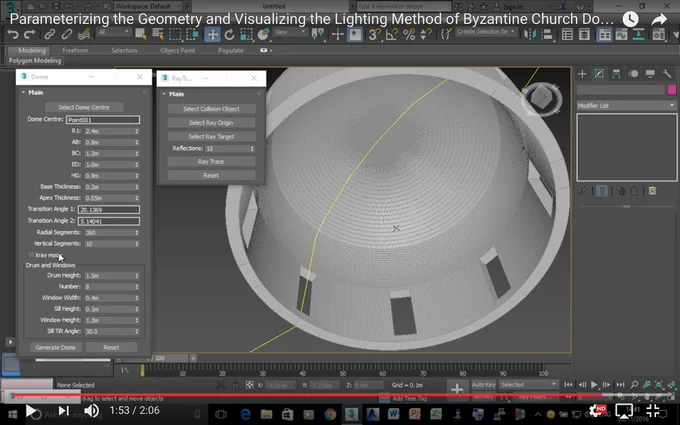This screenshot has height=425, width=680.
Task: Click the ViewCube in the viewport
Action: tap(542, 98)
